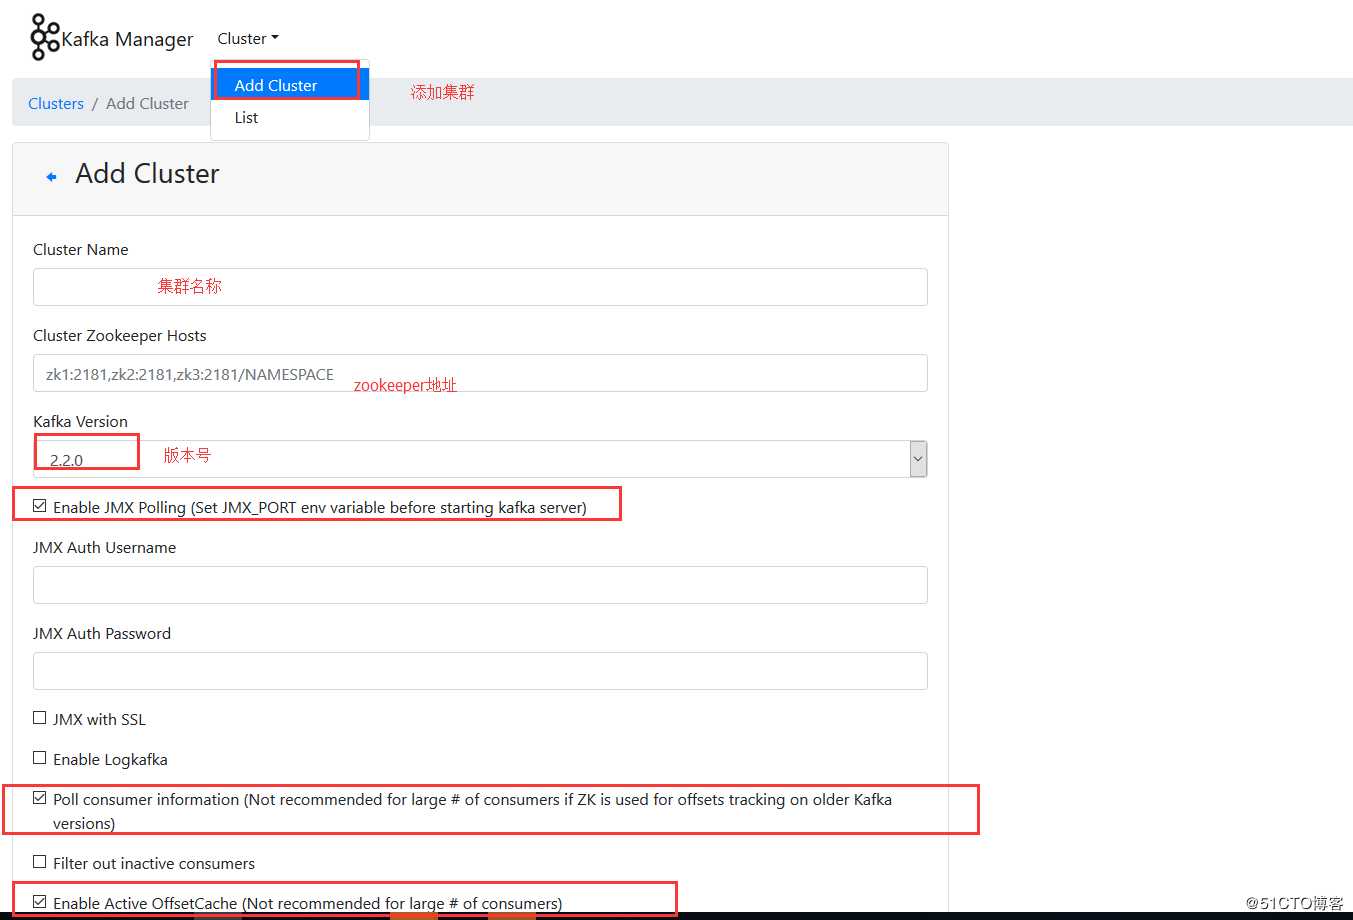Enable JMX with SSL checkbox
The width and height of the screenshot is (1353, 920).
[x=40, y=718]
